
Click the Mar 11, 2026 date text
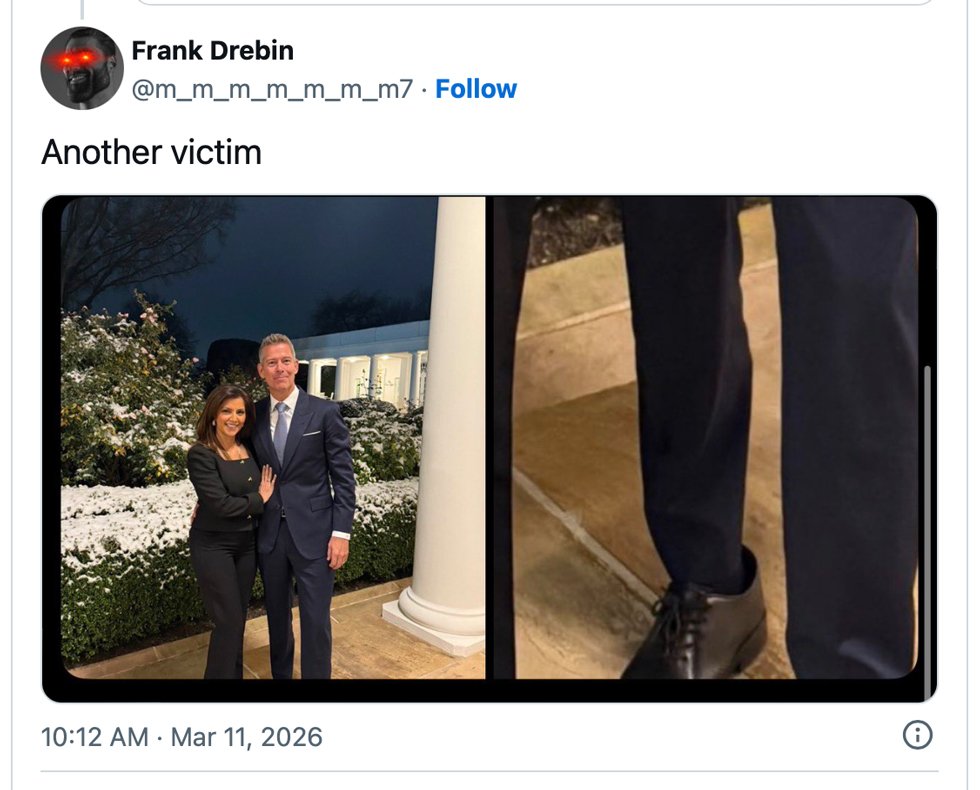coord(246,738)
